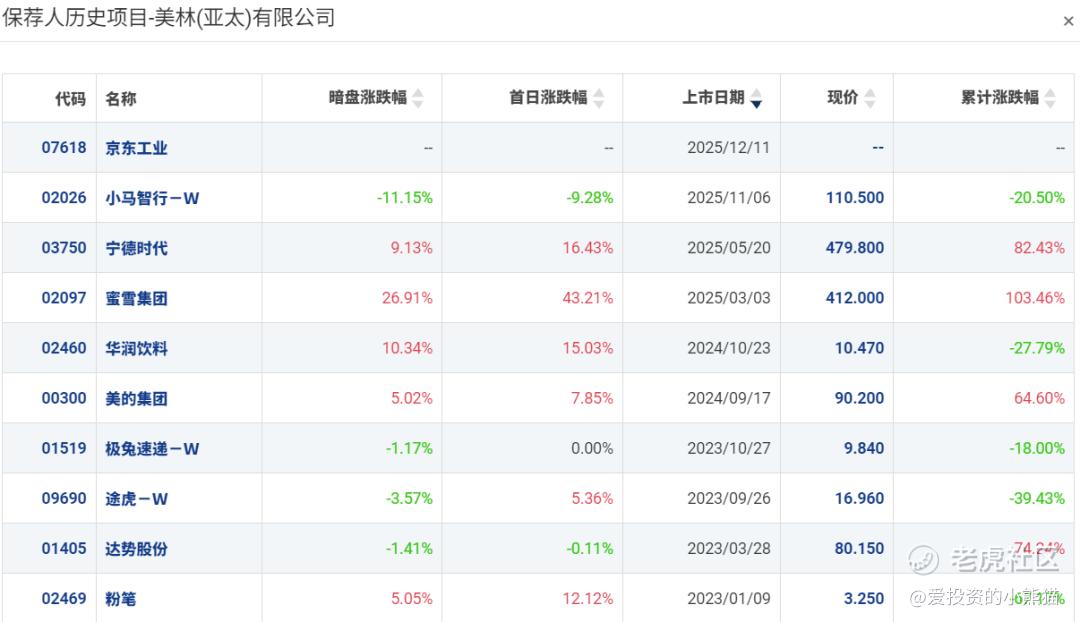Click grey-market change 26.91%

tap(407, 298)
